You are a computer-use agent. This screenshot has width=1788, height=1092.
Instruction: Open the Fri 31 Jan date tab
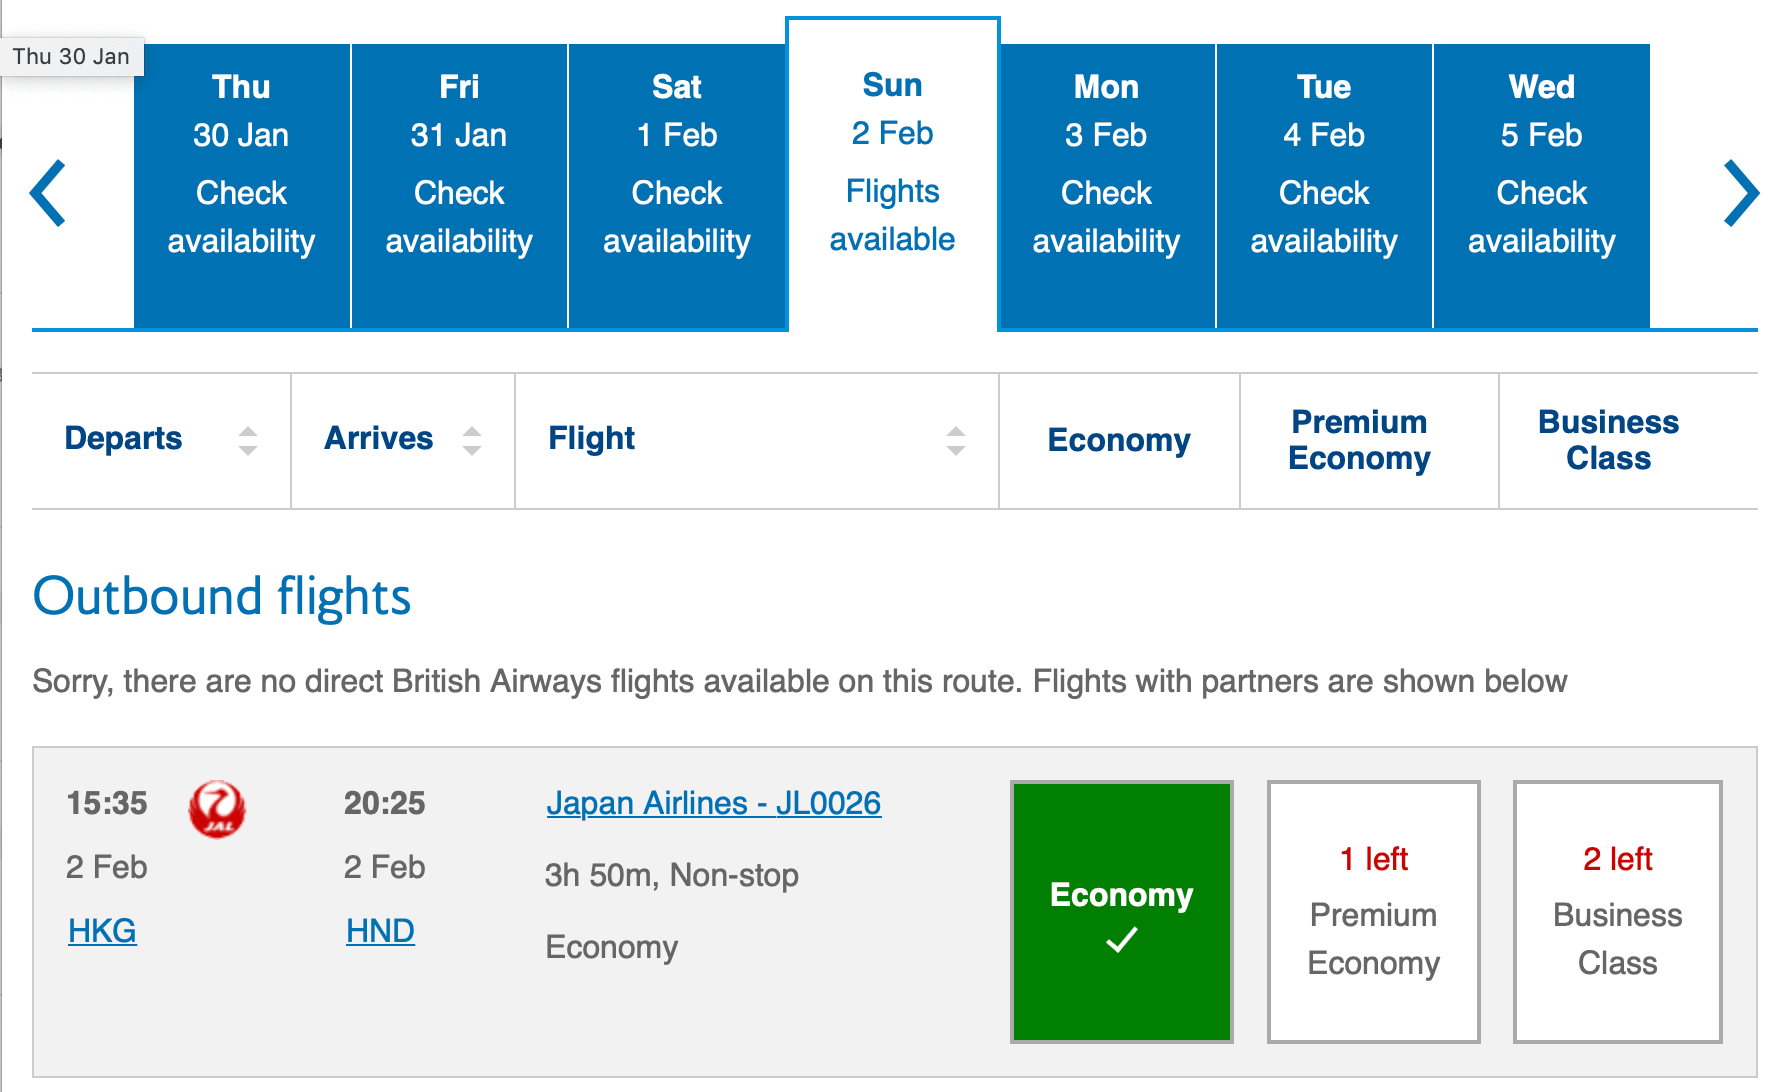point(459,186)
